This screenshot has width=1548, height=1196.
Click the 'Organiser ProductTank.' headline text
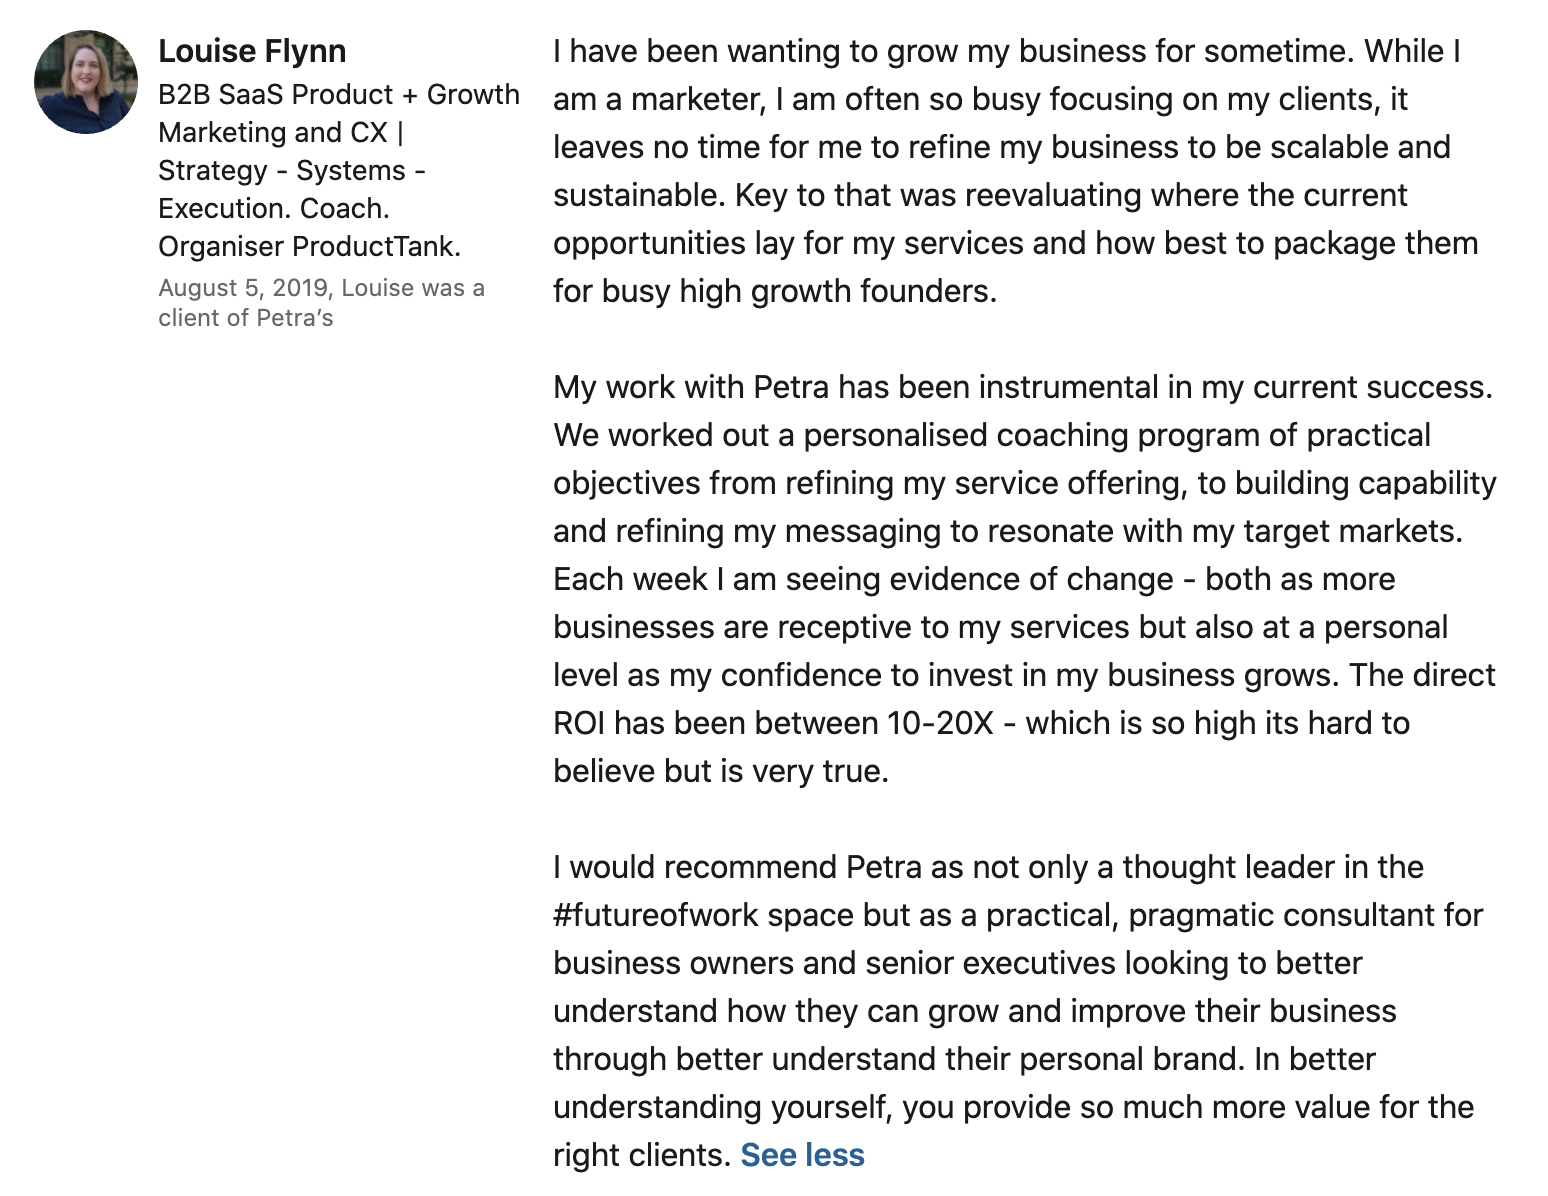pyautogui.click(x=310, y=246)
